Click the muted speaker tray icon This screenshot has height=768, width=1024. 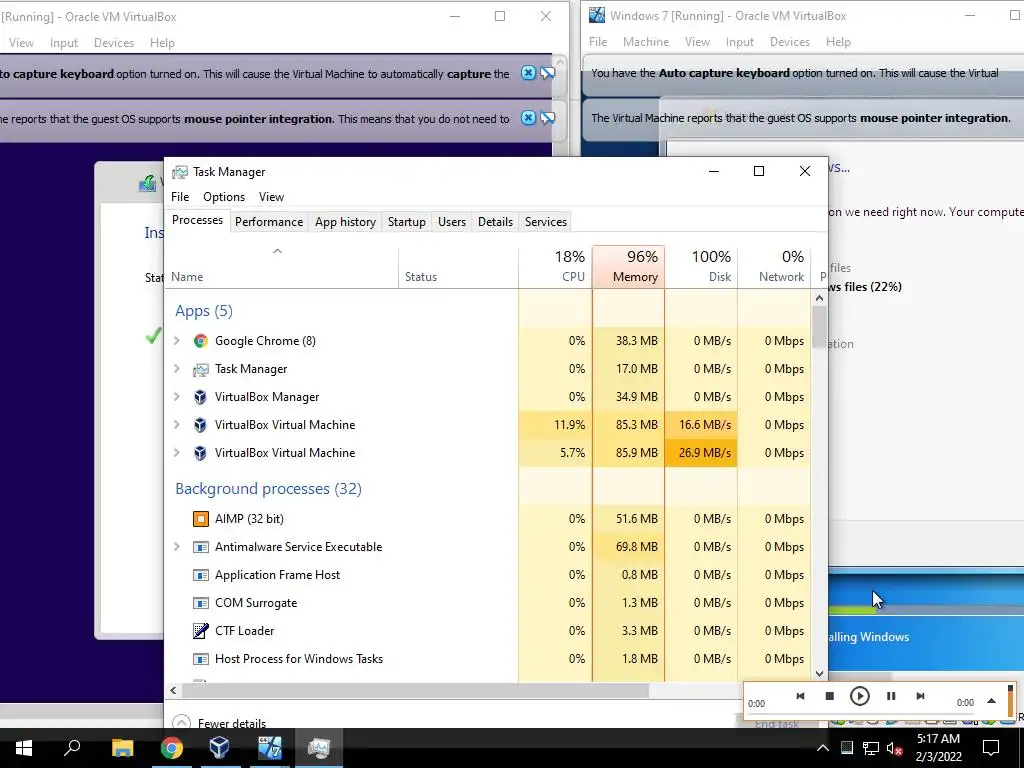[x=895, y=748]
